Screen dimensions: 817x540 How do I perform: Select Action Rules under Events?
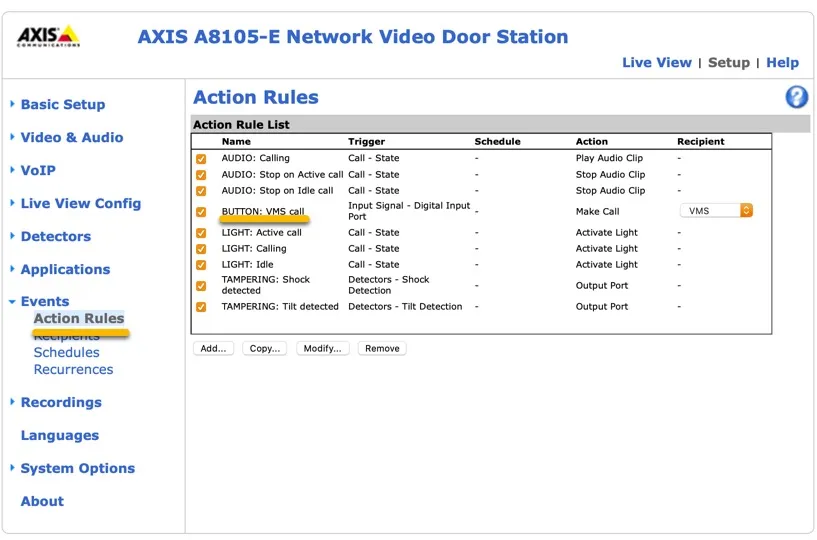[79, 318]
